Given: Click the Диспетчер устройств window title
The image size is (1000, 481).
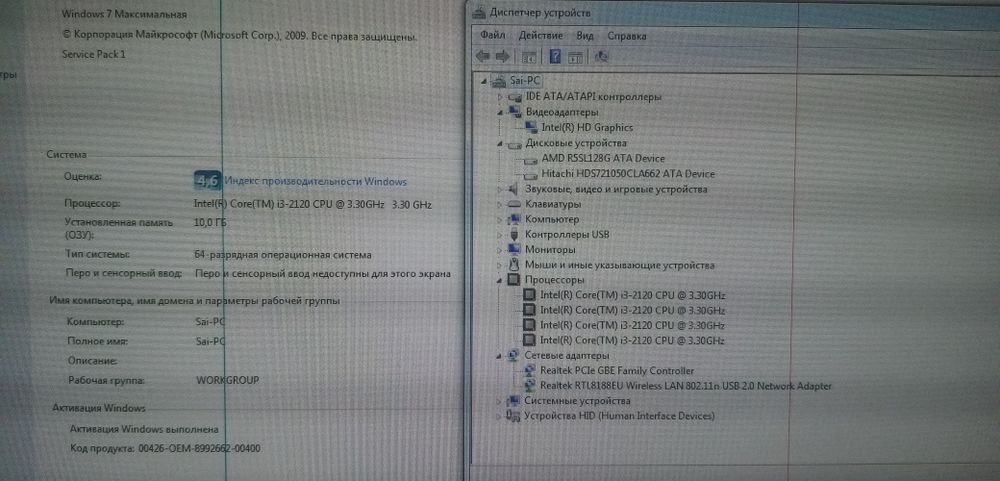Looking at the screenshot, I should [540, 12].
